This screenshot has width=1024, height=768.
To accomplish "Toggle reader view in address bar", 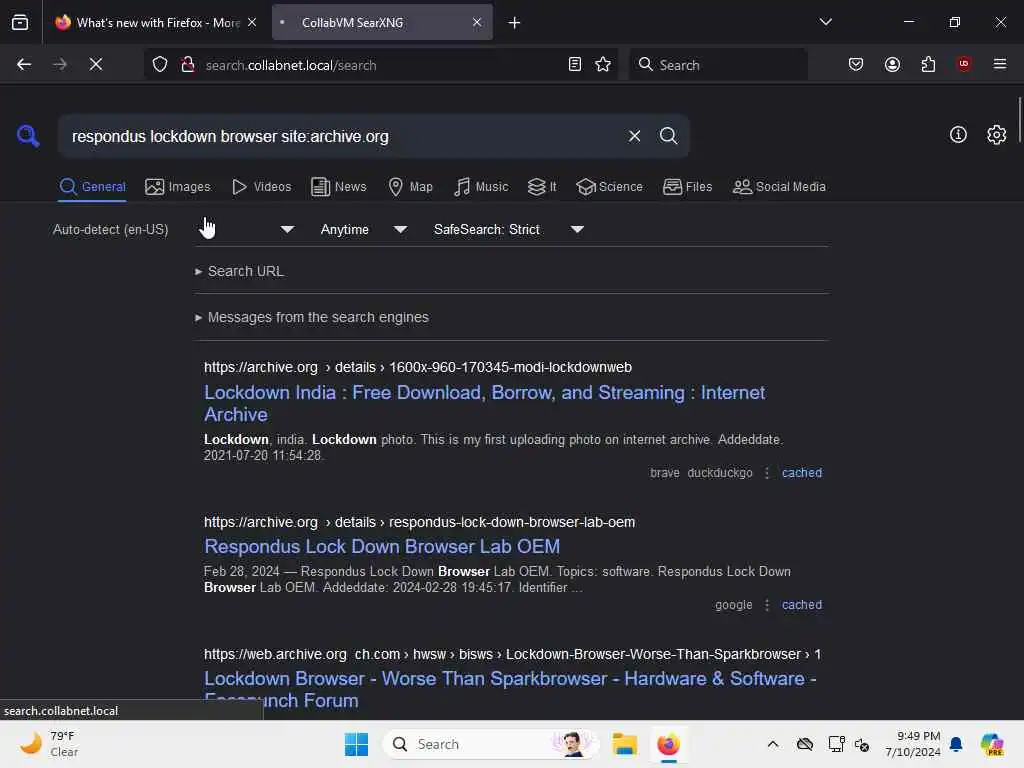I will pos(575,65).
